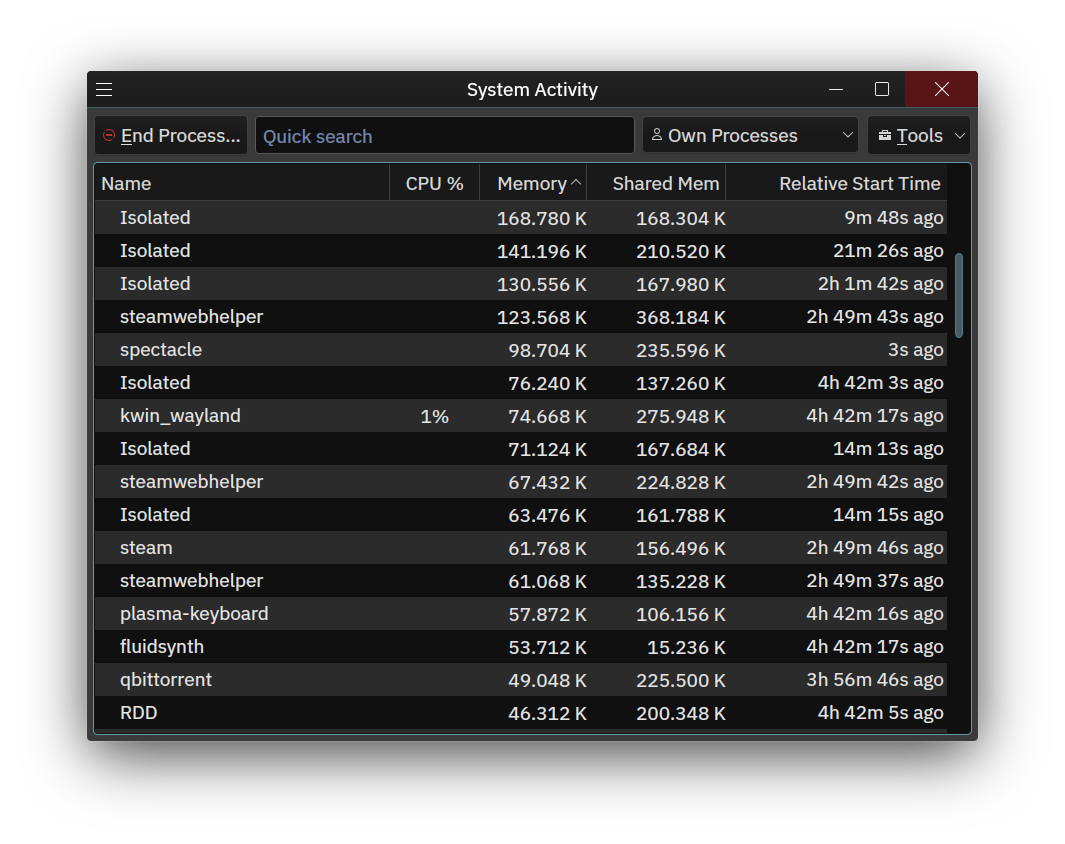Select steamwebhelper using 123.568 K memory
The image size is (1065, 844).
[521, 317]
